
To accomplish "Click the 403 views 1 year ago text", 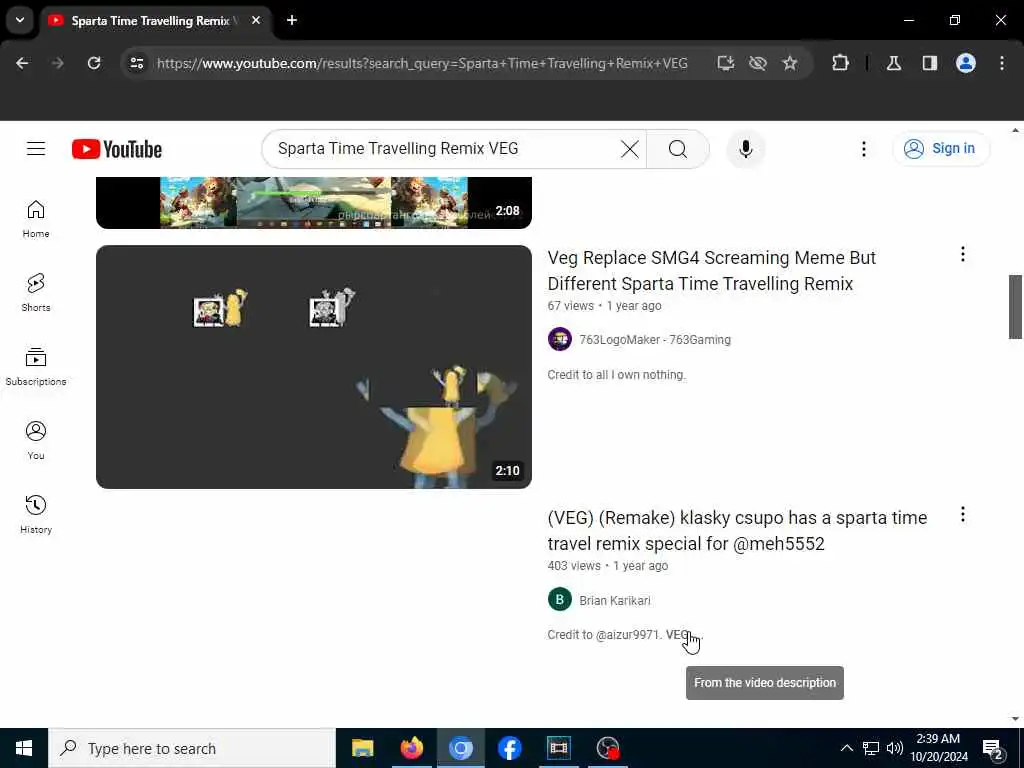I will 607,566.
